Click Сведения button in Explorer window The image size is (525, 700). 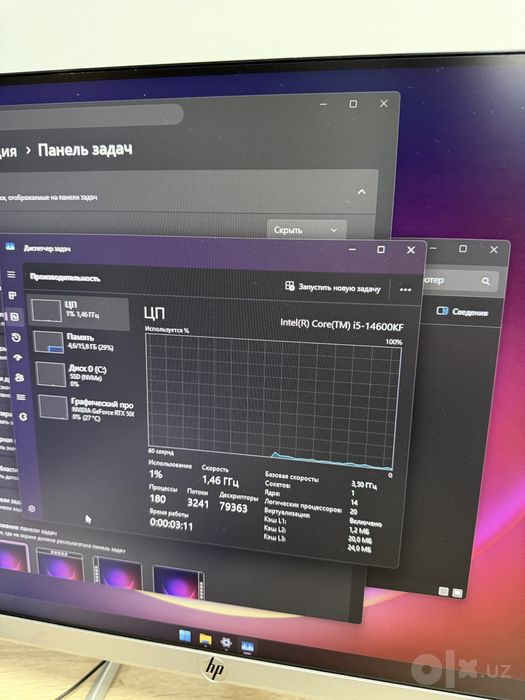[x=462, y=312]
